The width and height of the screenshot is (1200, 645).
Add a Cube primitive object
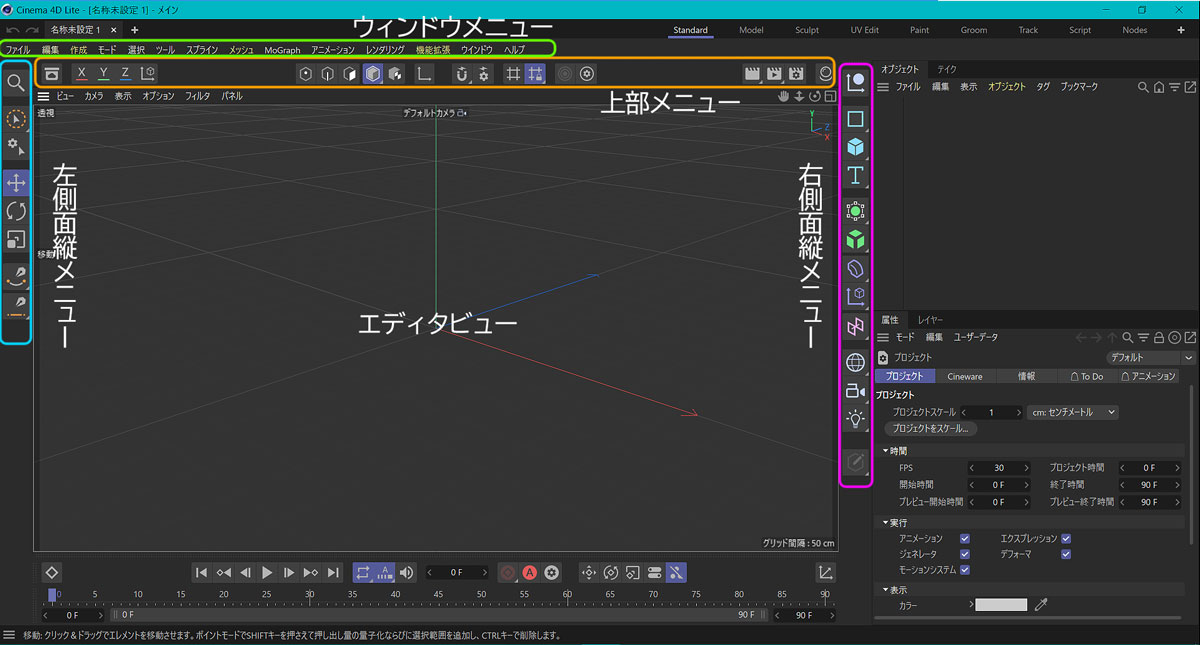[856, 147]
